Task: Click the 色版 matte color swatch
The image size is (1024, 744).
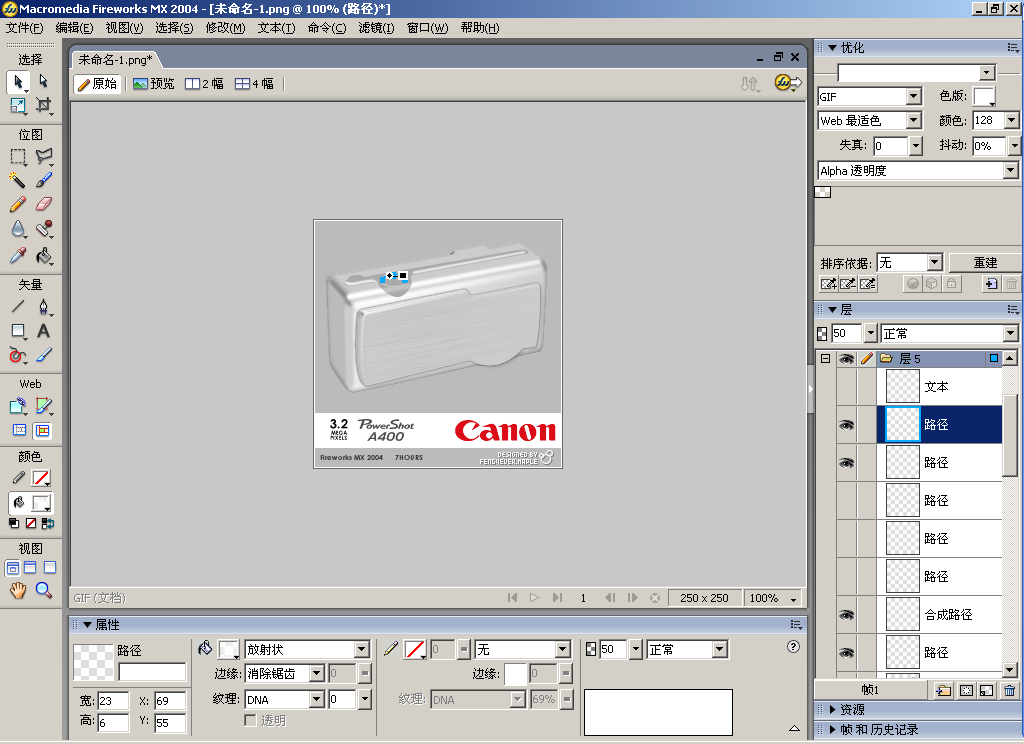Action: pos(984,97)
